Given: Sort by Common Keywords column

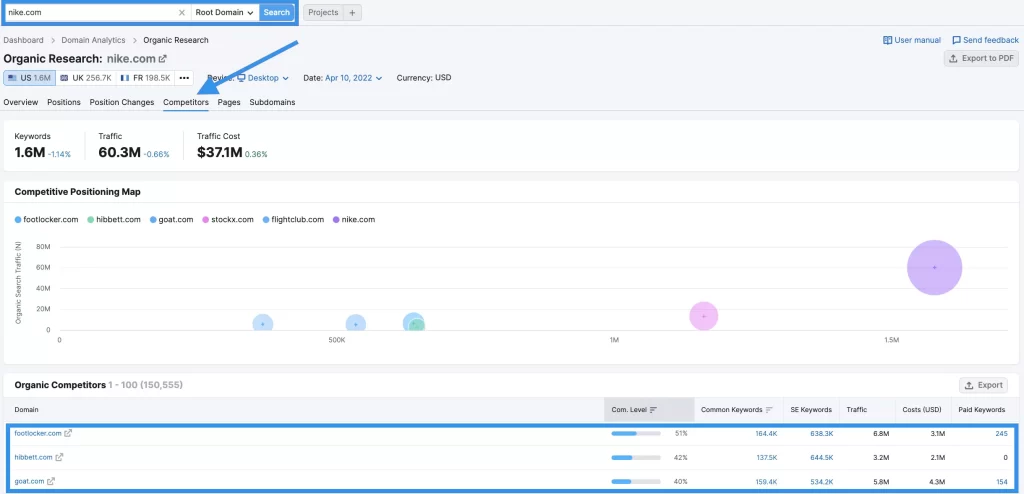Looking at the screenshot, I should click(x=737, y=410).
